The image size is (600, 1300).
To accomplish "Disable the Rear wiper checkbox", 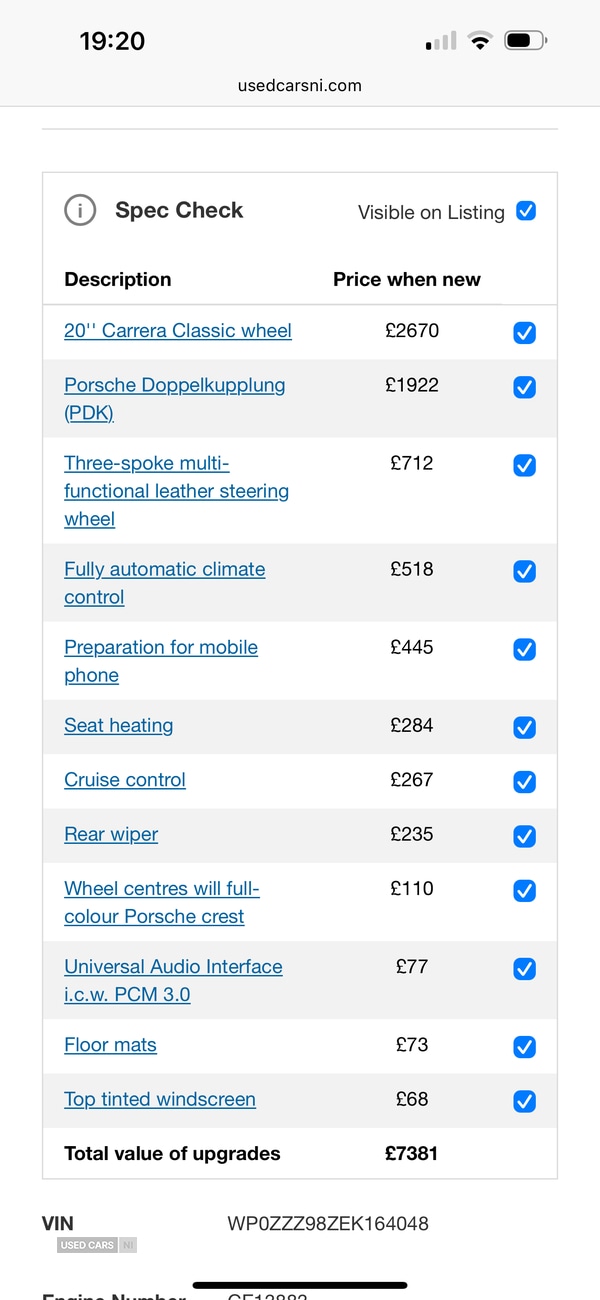I will coord(524,837).
